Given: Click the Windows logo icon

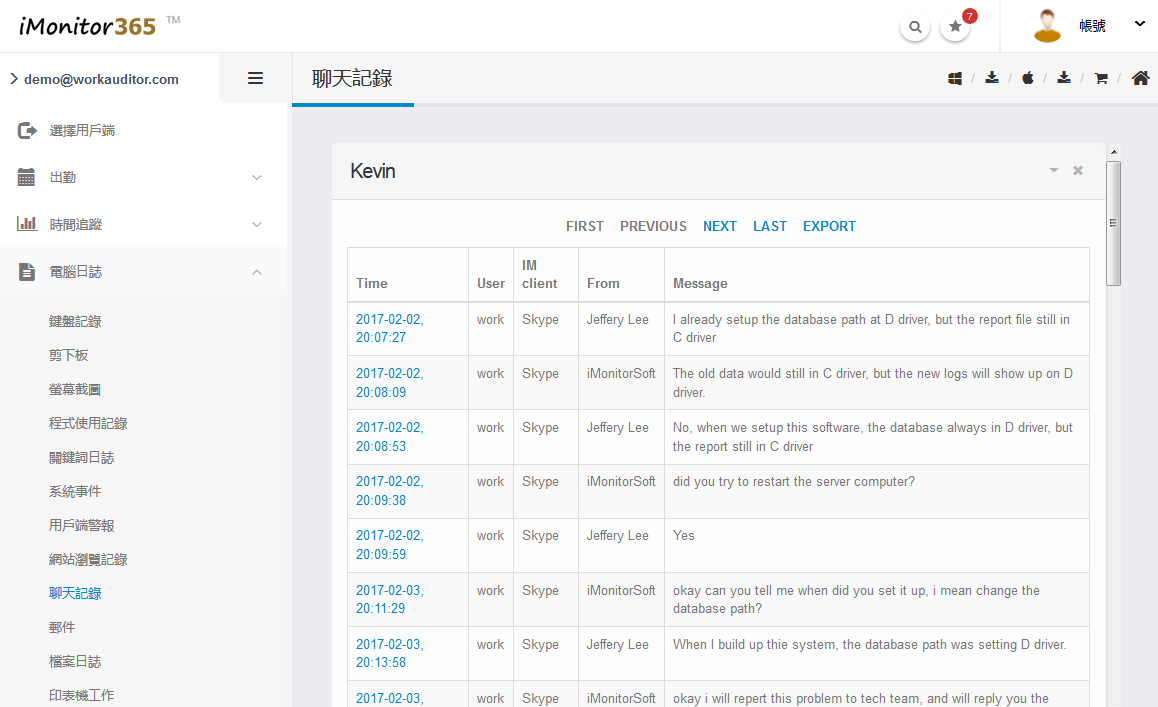Looking at the screenshot, I should tap(955, 78).
